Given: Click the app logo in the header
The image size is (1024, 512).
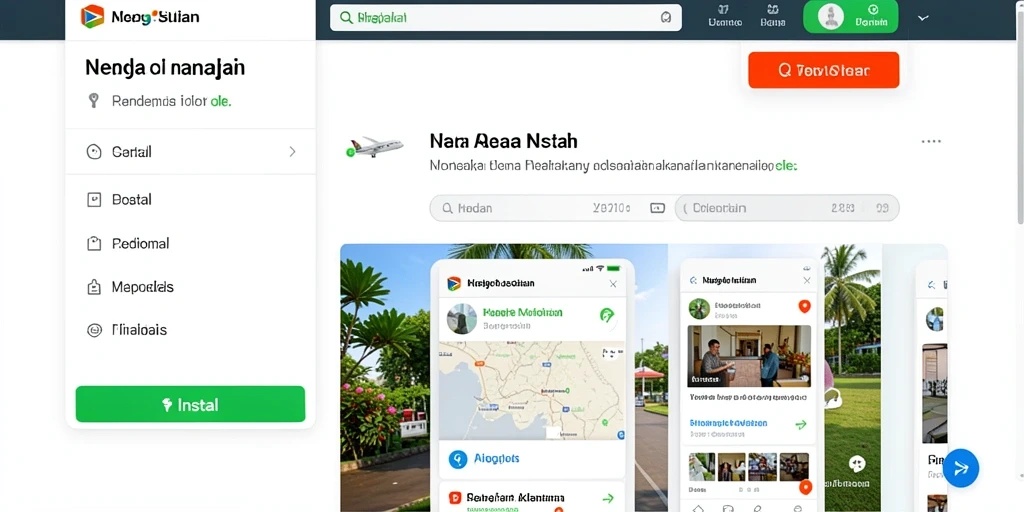Looking at the screenshot, I should coord(92,16).
